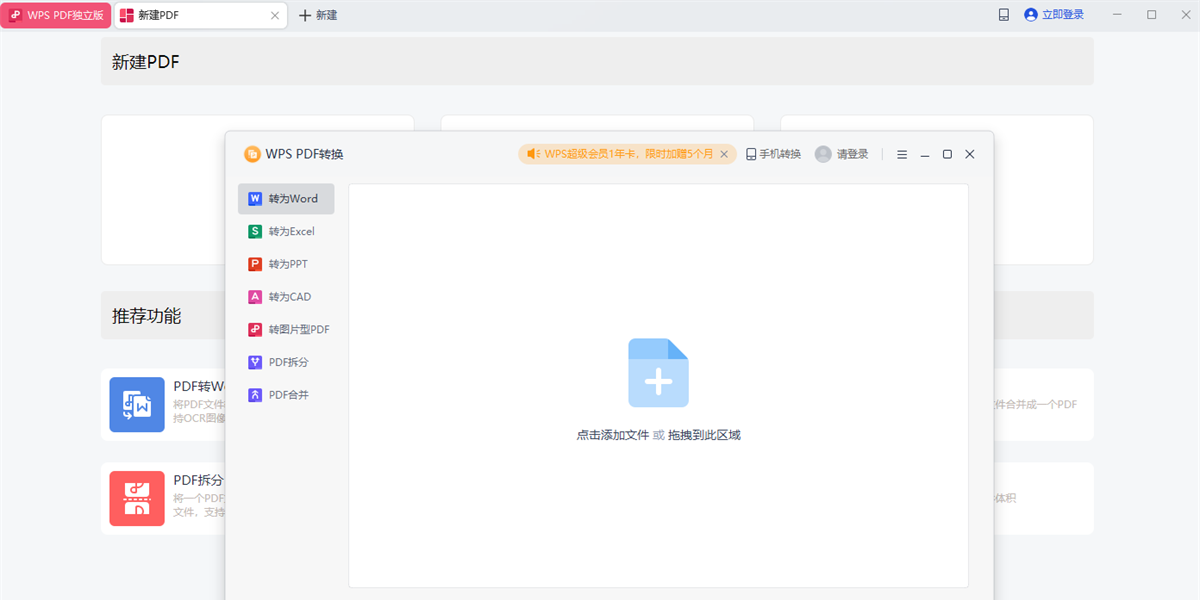Minimize the WPS PDF转换 dialog
1200x600 pixels.
point(925,155)
